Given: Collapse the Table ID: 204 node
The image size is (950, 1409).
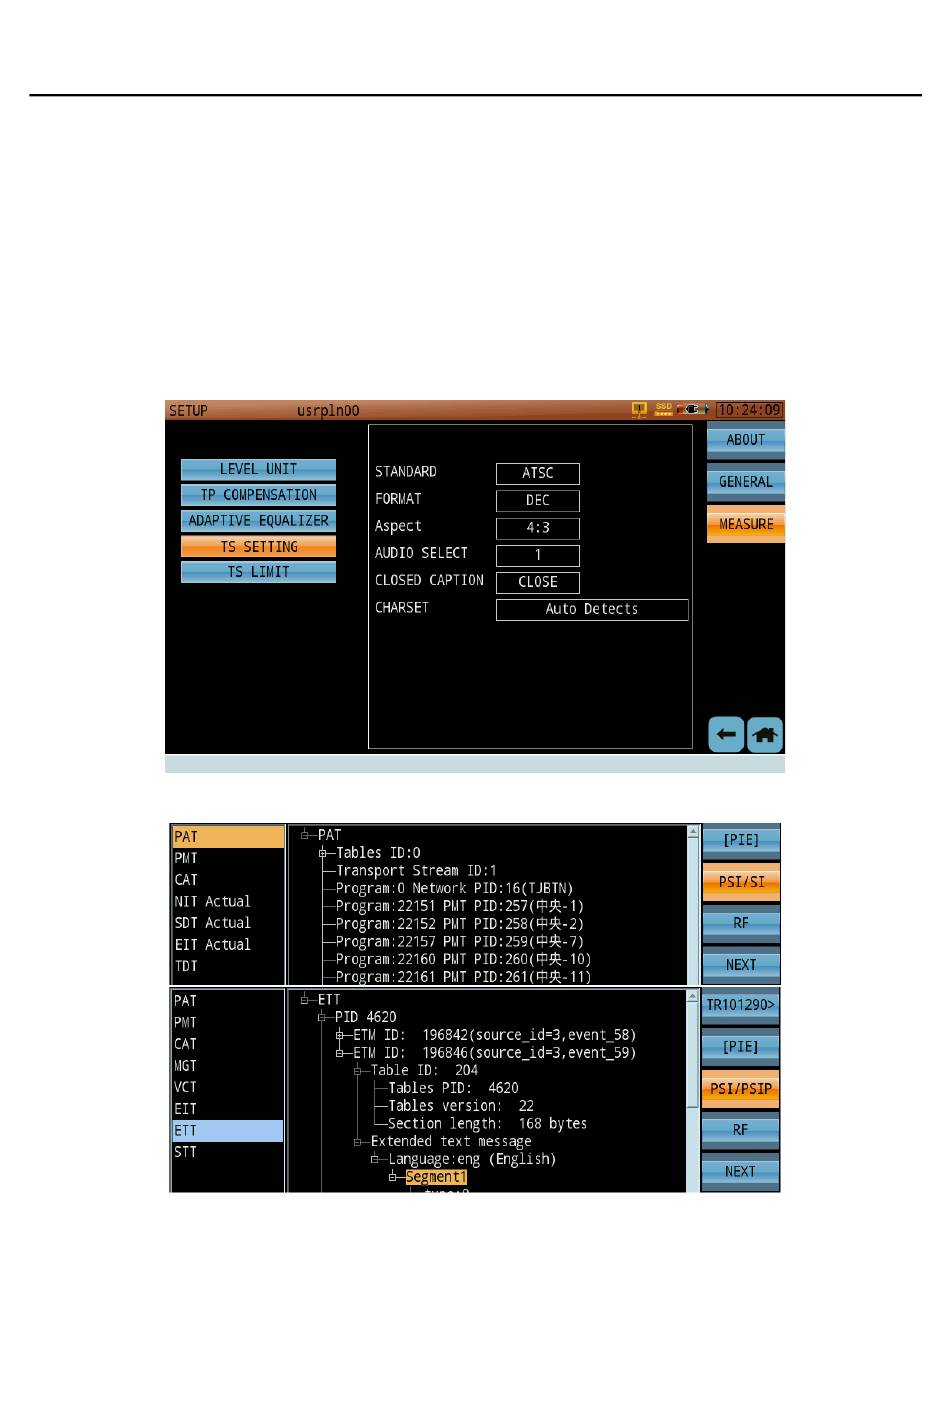Looking at the screenshot, I should [x=358, y=1071].
